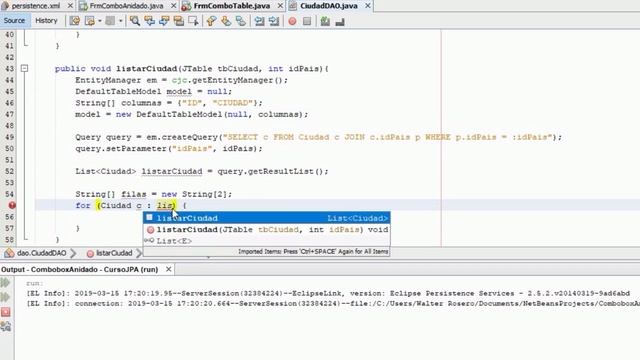Click the [EL Info] connection output line
Image resolution: width=640 pixels, height=360 pixels.
pos(333,303)
